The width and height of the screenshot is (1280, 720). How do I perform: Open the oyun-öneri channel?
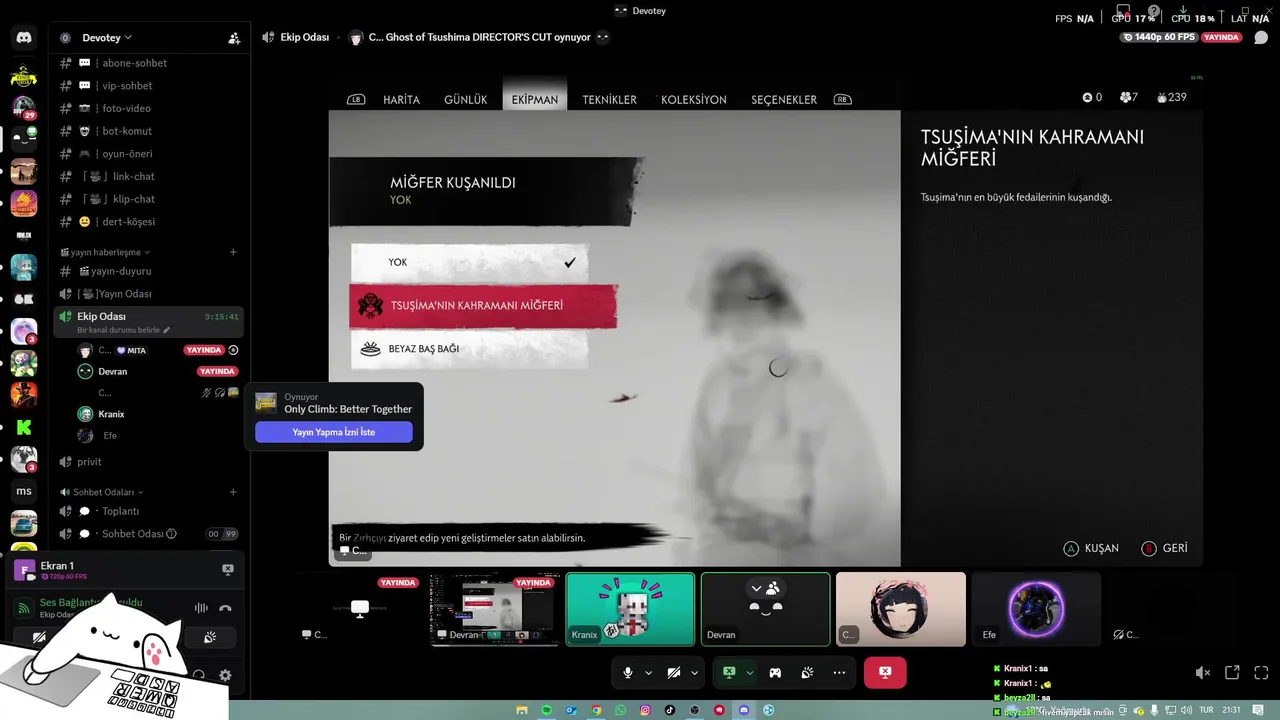(x=149, y=154)
